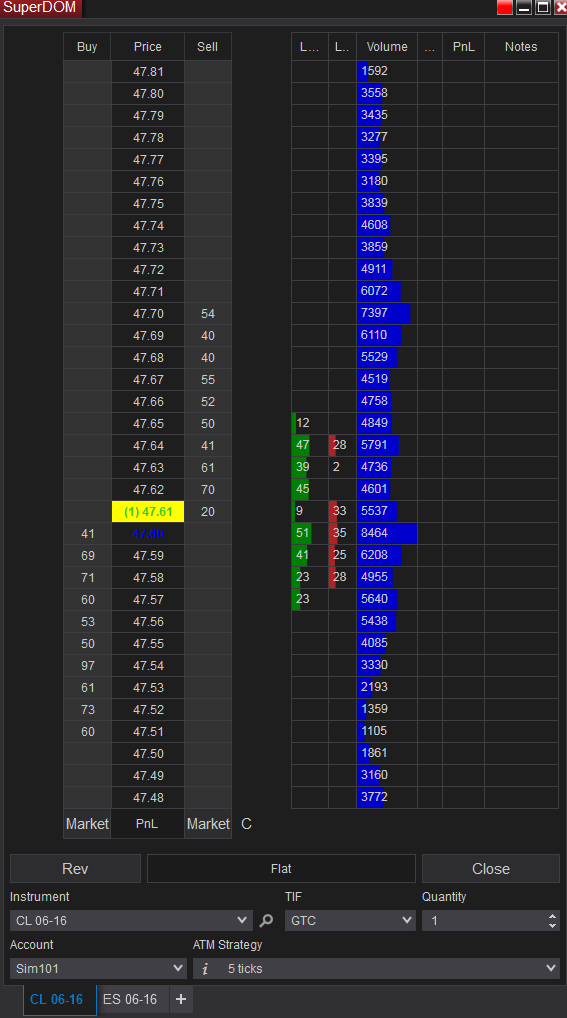Click the ATM Strategy info icon
The image size is (567, 1018).
coord(205,969)
